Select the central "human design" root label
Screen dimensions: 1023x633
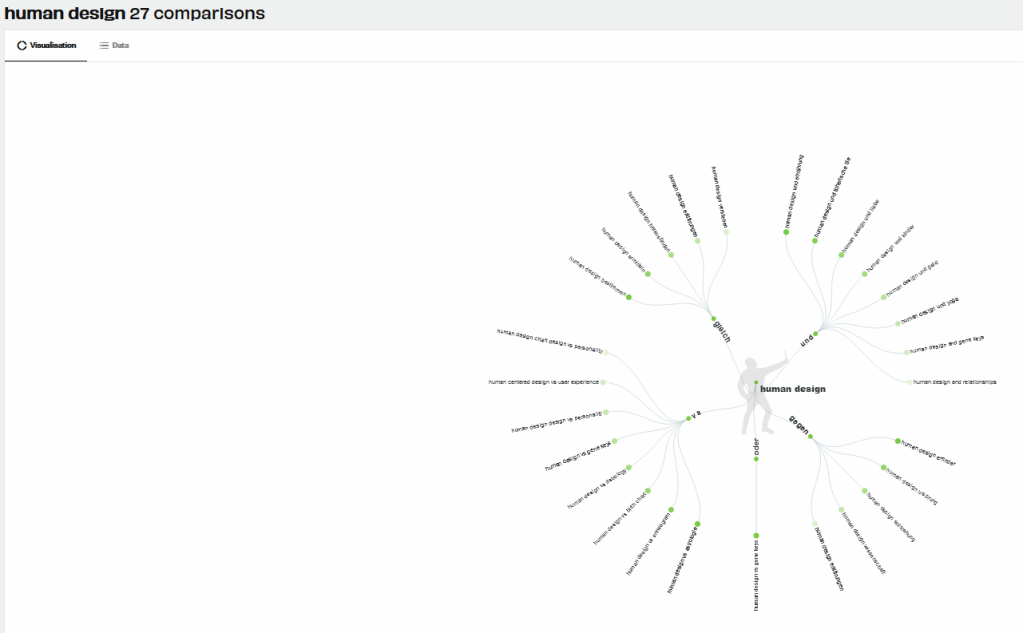pyautogui.click(x=792, y=388)
